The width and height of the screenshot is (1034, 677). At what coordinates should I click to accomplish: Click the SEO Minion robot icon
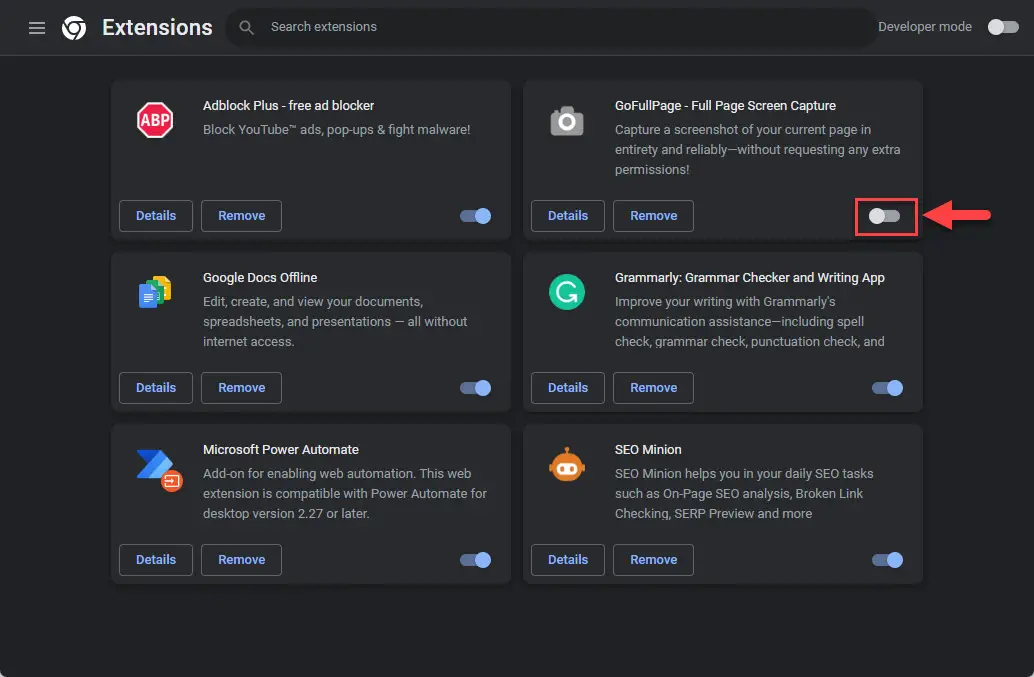(567, 465)
